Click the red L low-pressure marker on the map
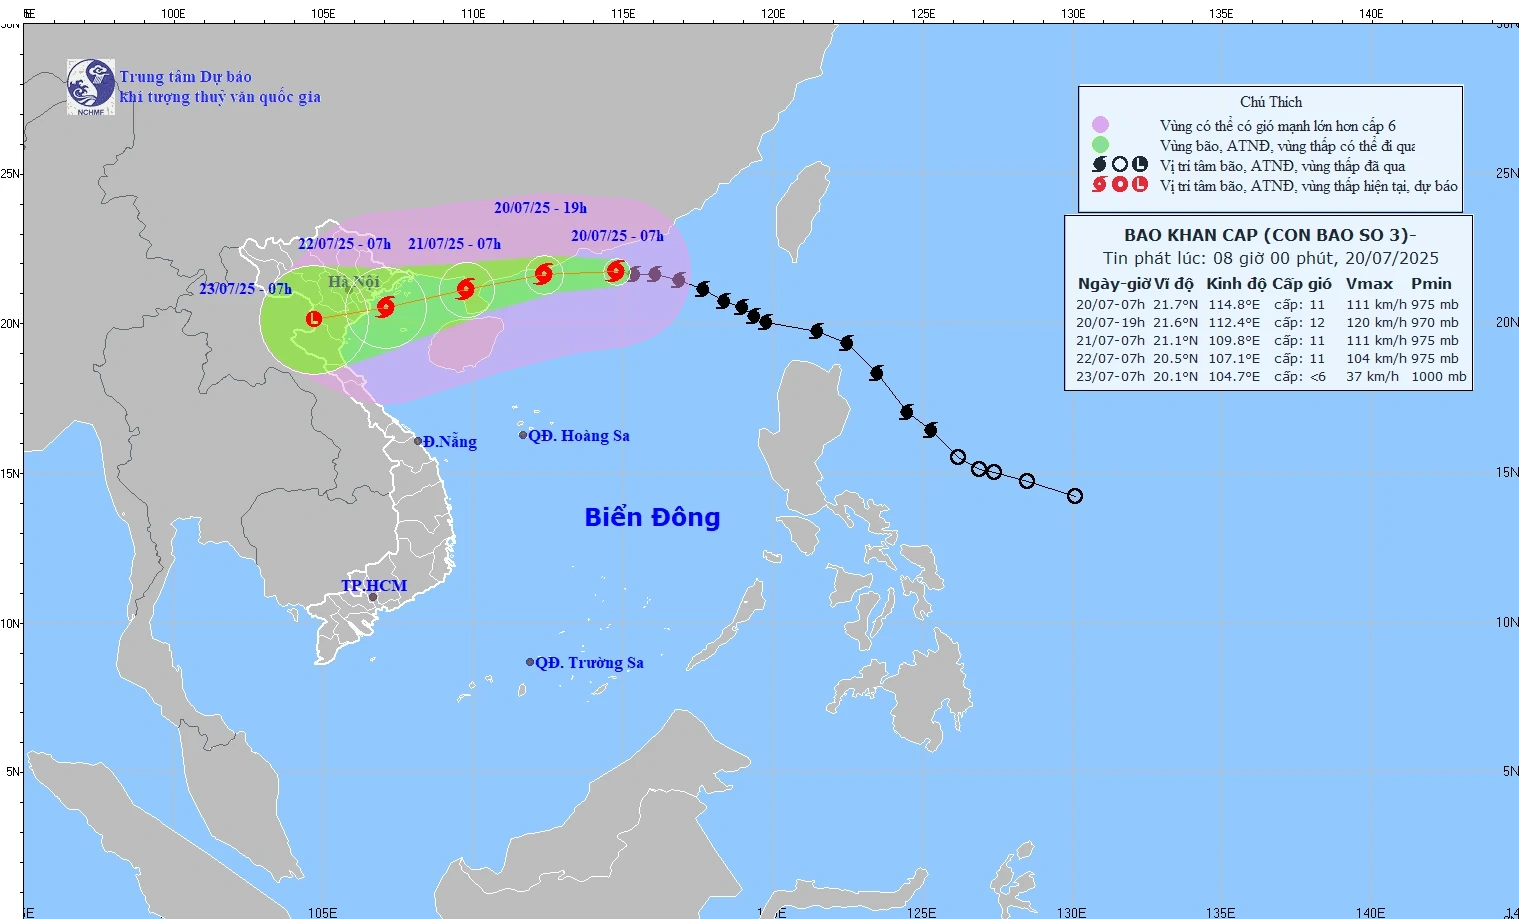1519x919 pixels. 314,319
